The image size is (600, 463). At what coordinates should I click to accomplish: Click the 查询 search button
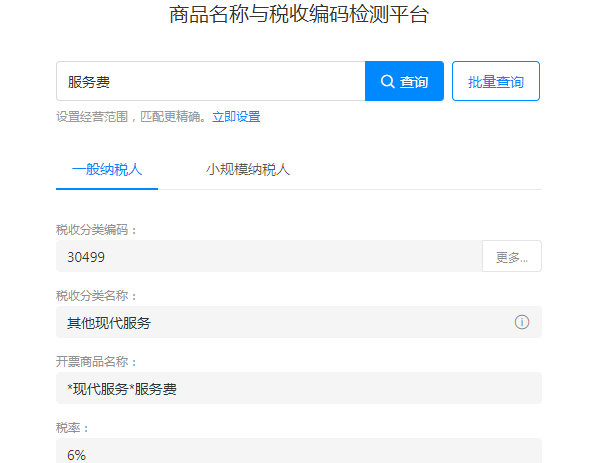click(x=404, y=81)
